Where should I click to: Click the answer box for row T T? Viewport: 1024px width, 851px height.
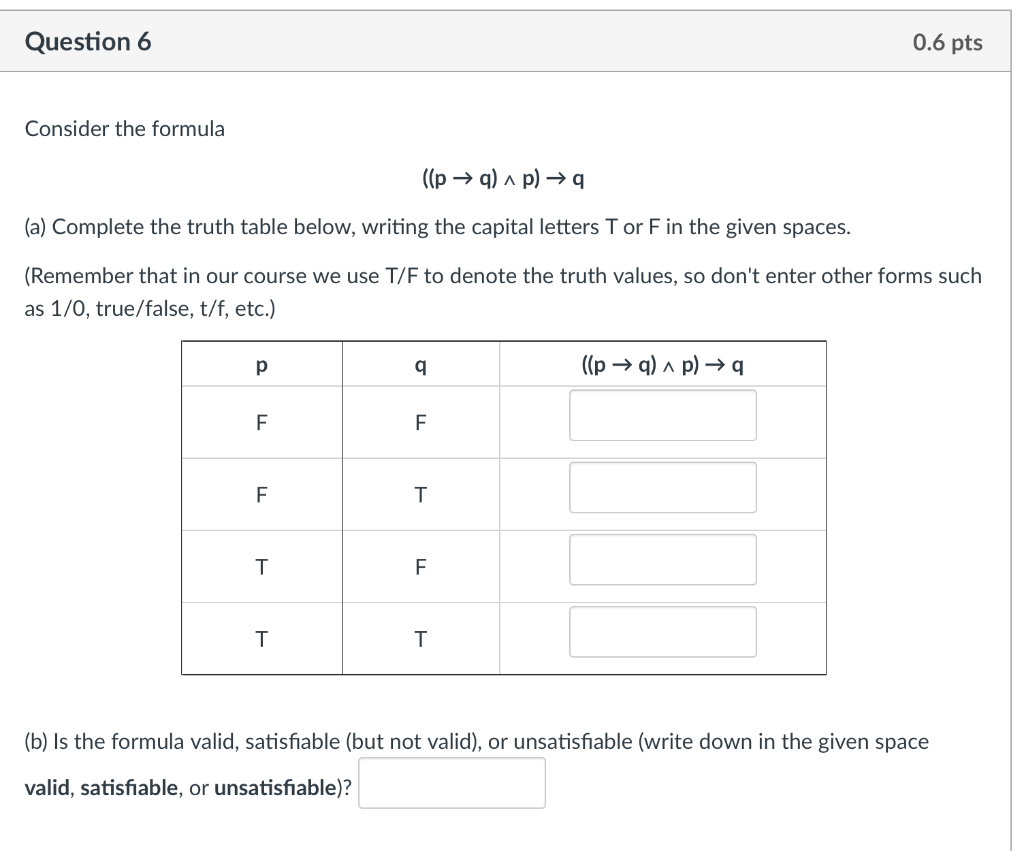(x=663, y=631)
